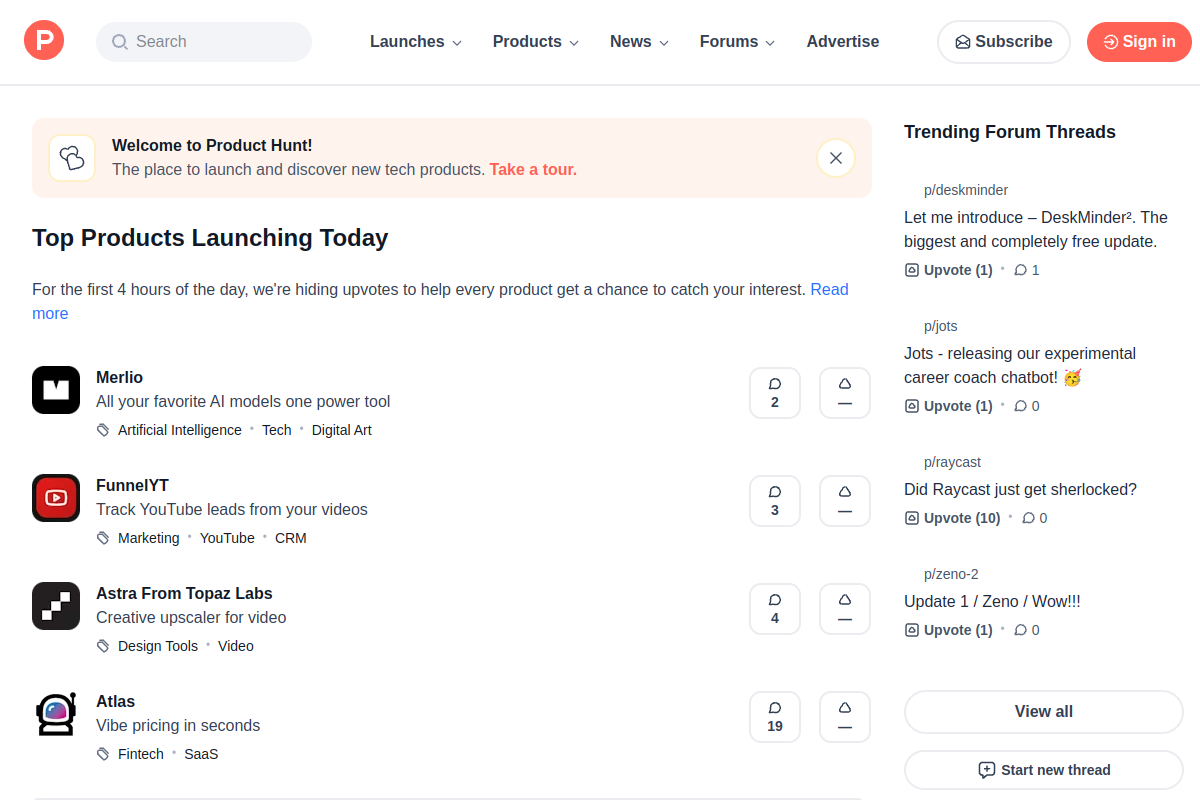Upvote Astra From Topaz Labs
1200x800 pixels.
845,609
